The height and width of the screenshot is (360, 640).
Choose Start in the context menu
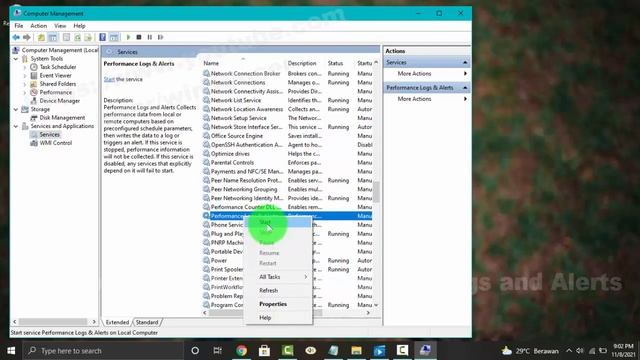click(279, 222)
